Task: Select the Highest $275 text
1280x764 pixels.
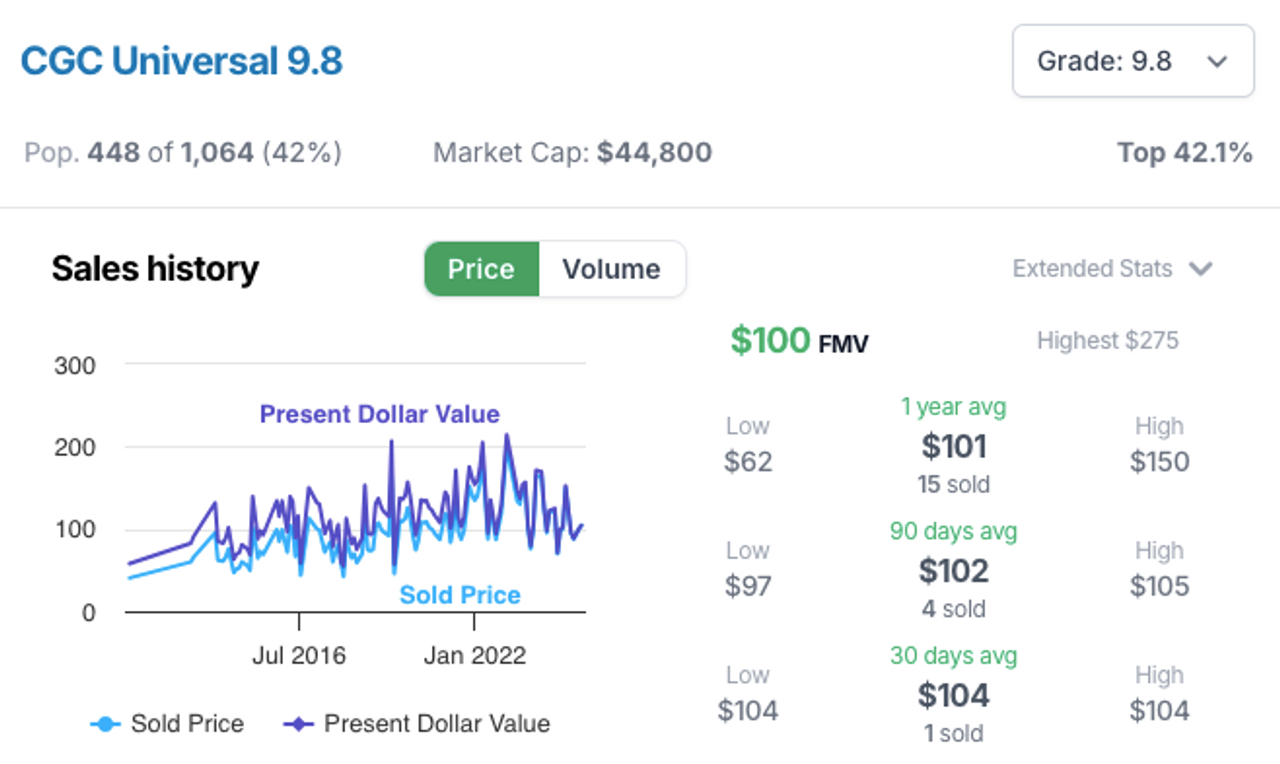Action: 1108,341
